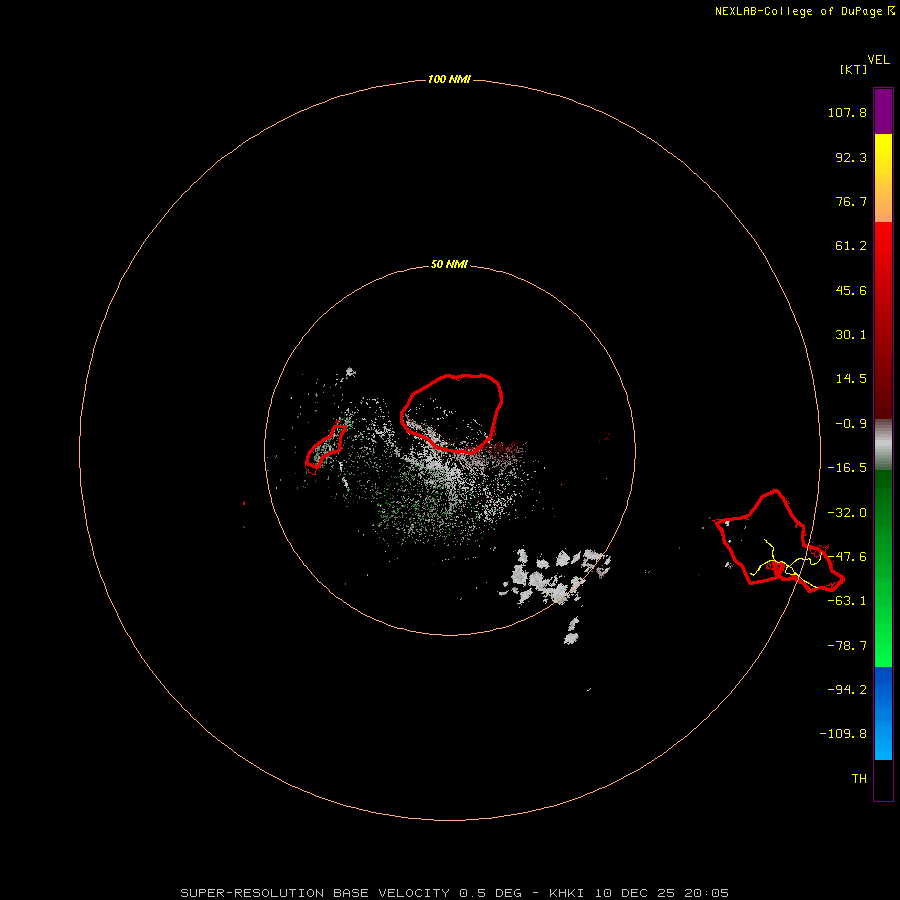Click the -0.9 legend value

[851, 424]
